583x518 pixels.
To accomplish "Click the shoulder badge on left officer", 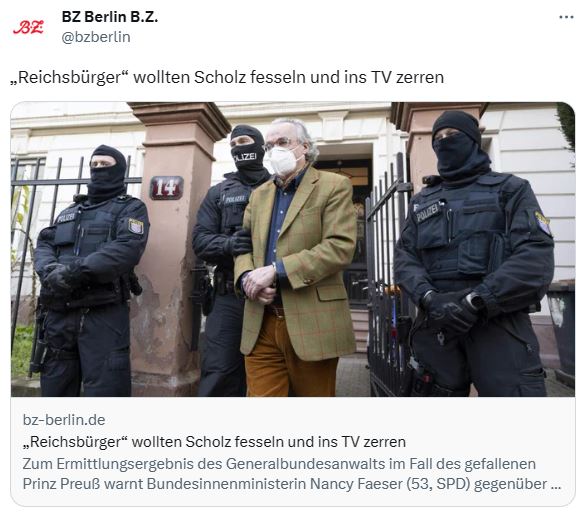I will (x=136, y=226).
